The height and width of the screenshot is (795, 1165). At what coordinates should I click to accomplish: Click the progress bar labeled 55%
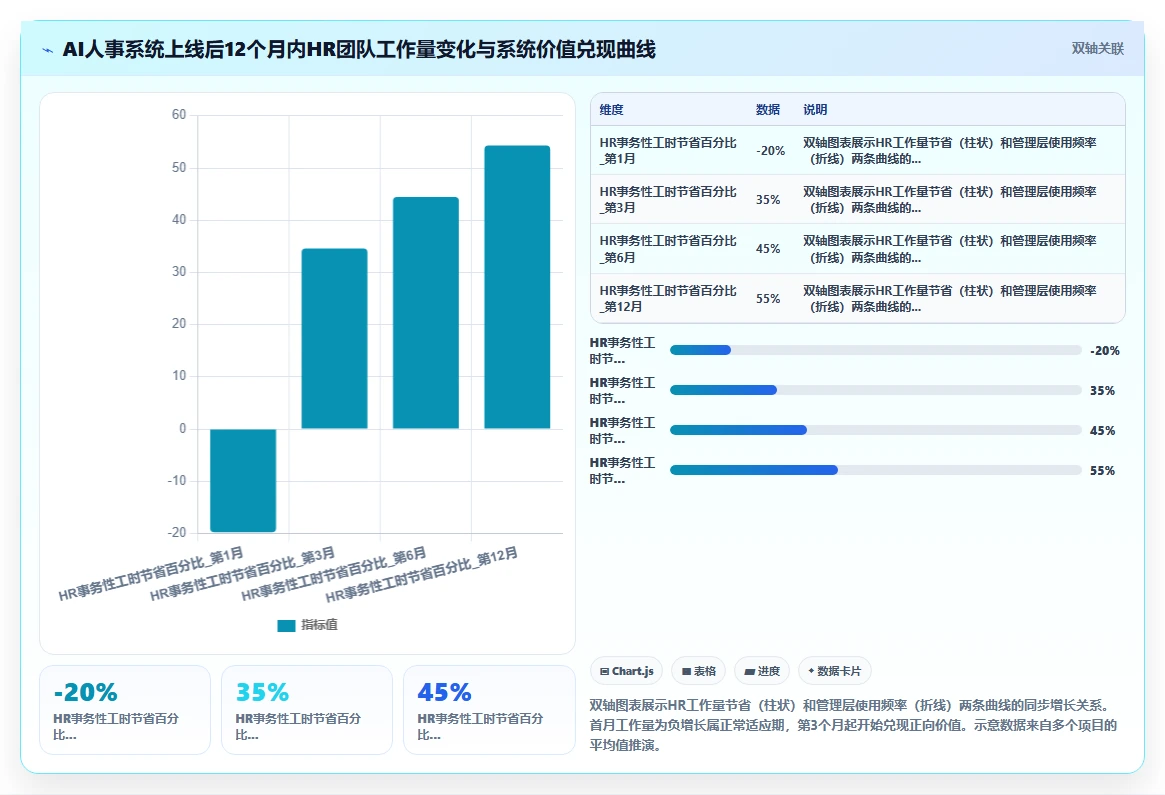pyautogui.click(x=875, y=470)
